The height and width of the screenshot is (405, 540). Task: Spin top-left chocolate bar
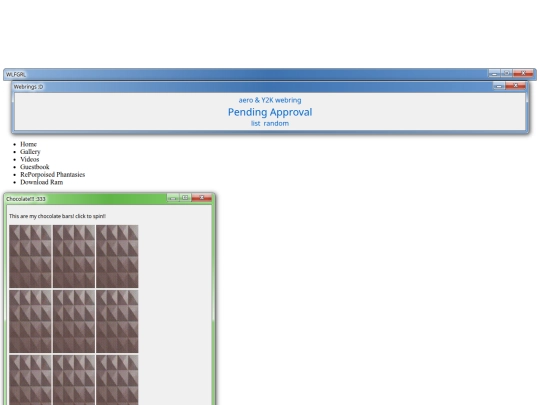click(30, 256)
